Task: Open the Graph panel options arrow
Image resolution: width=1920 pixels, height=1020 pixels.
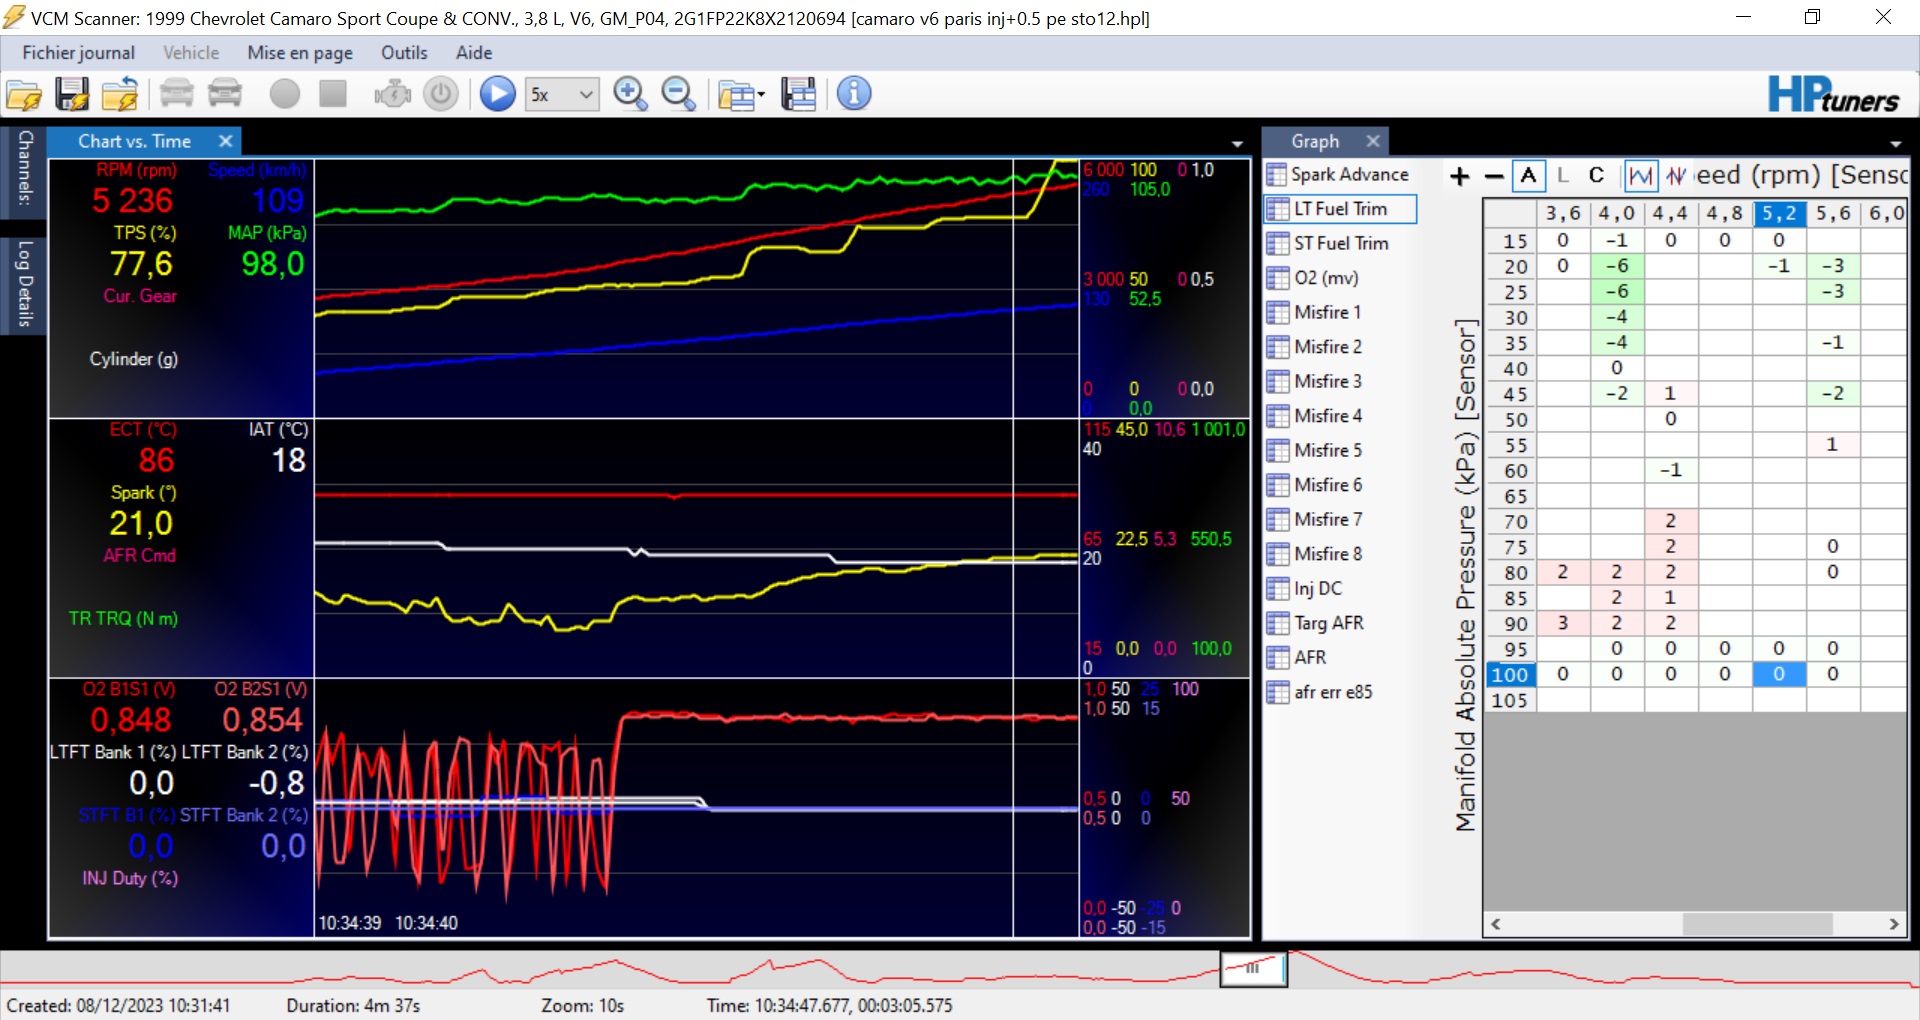Action: pos(1895,144)
